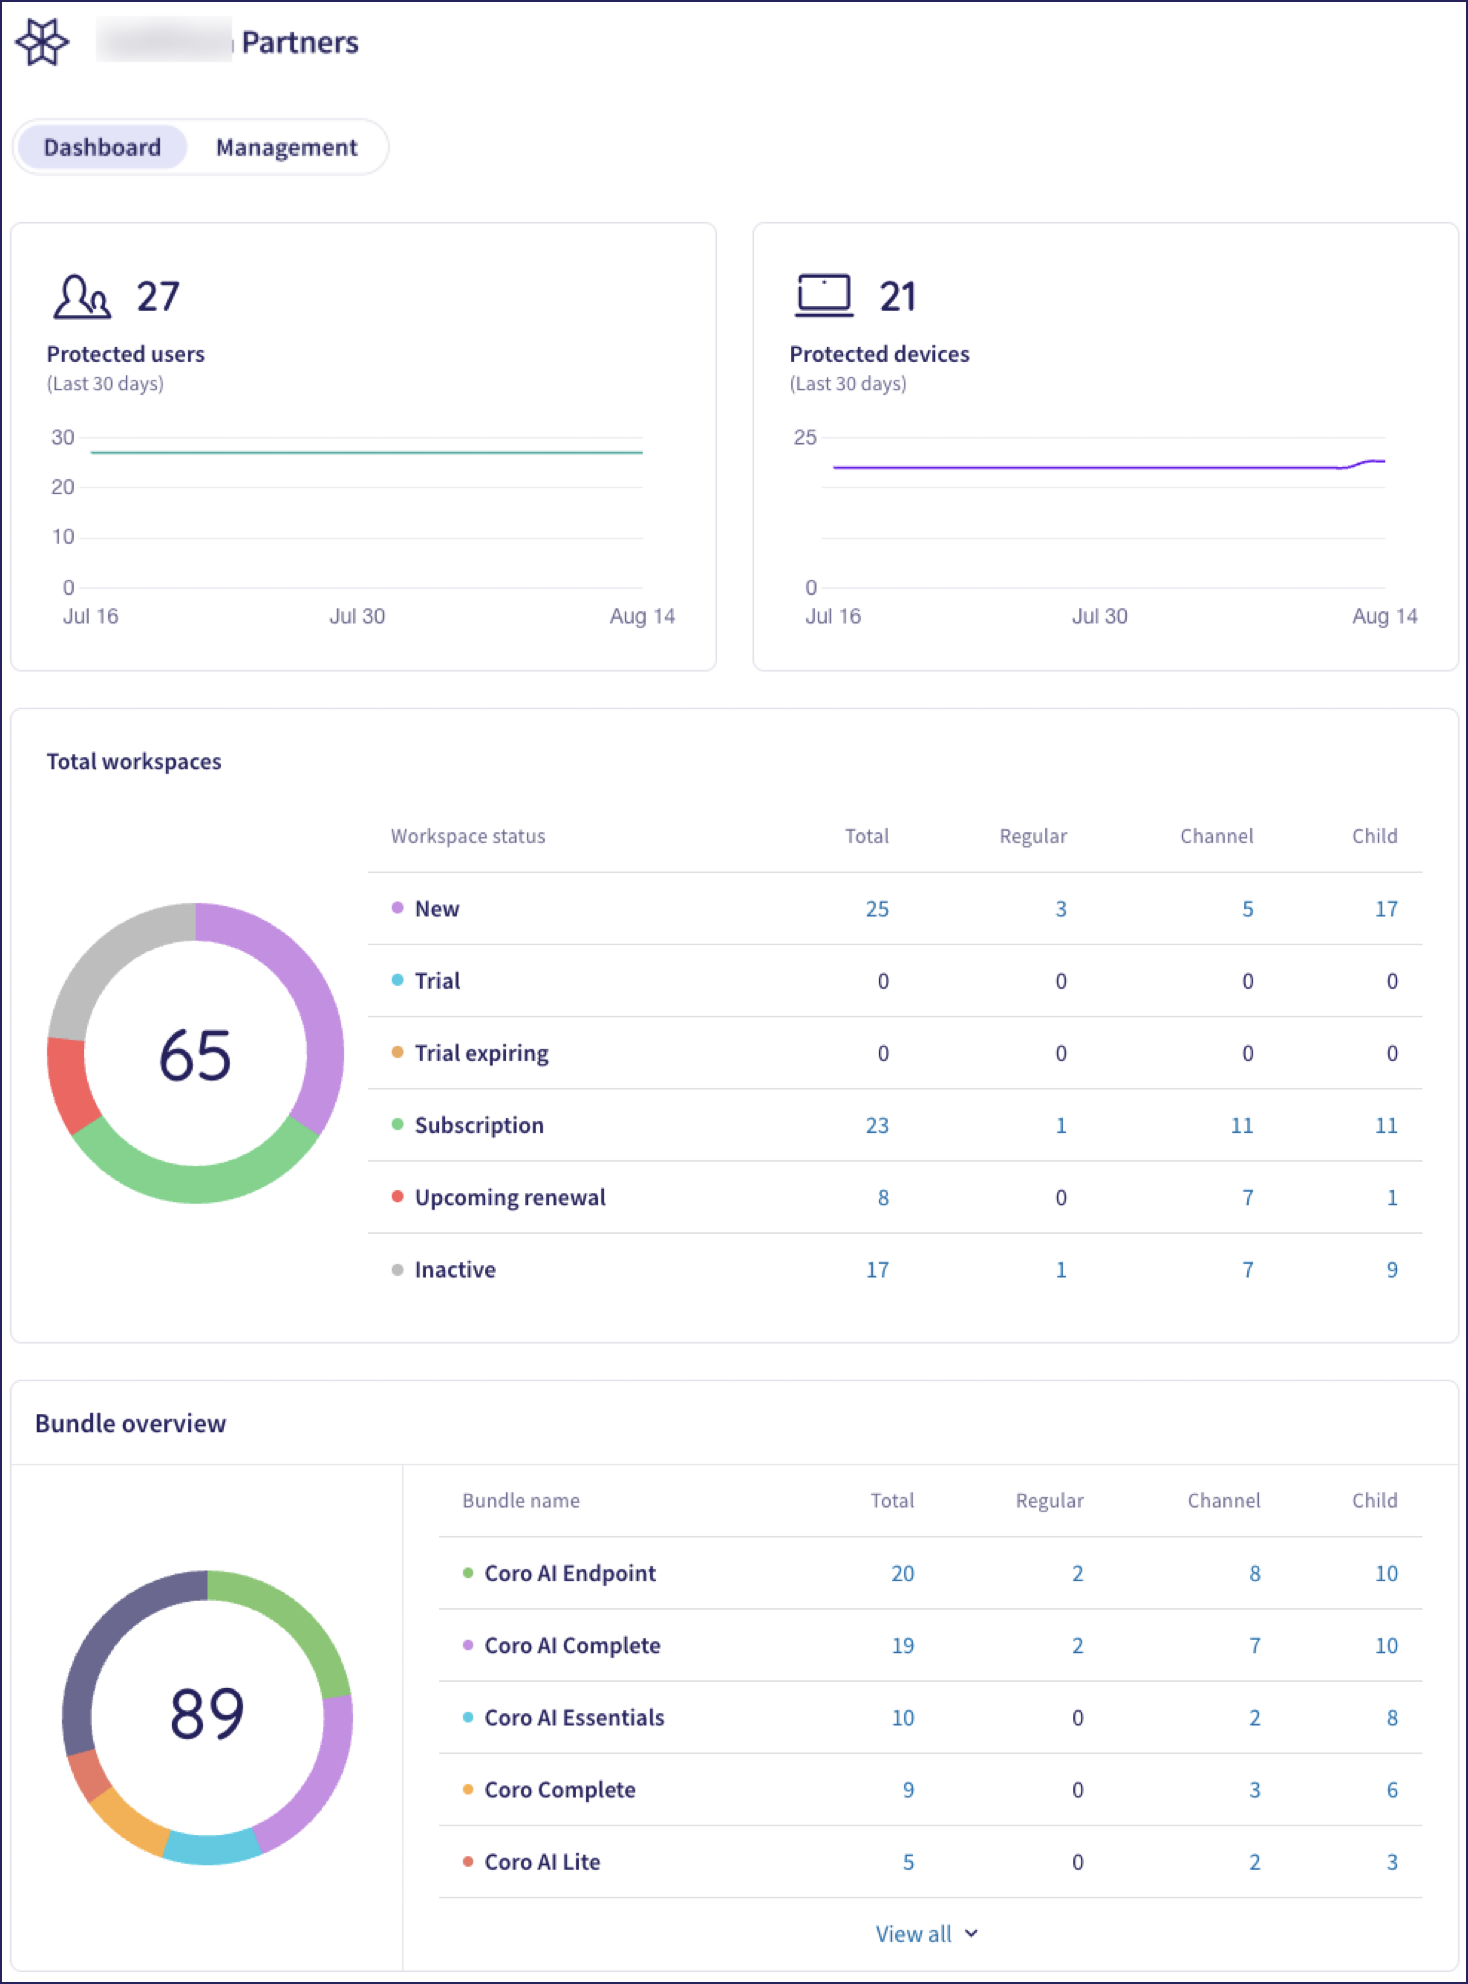
Task: Click the blue Trial status dot
Action: [397, 979]
